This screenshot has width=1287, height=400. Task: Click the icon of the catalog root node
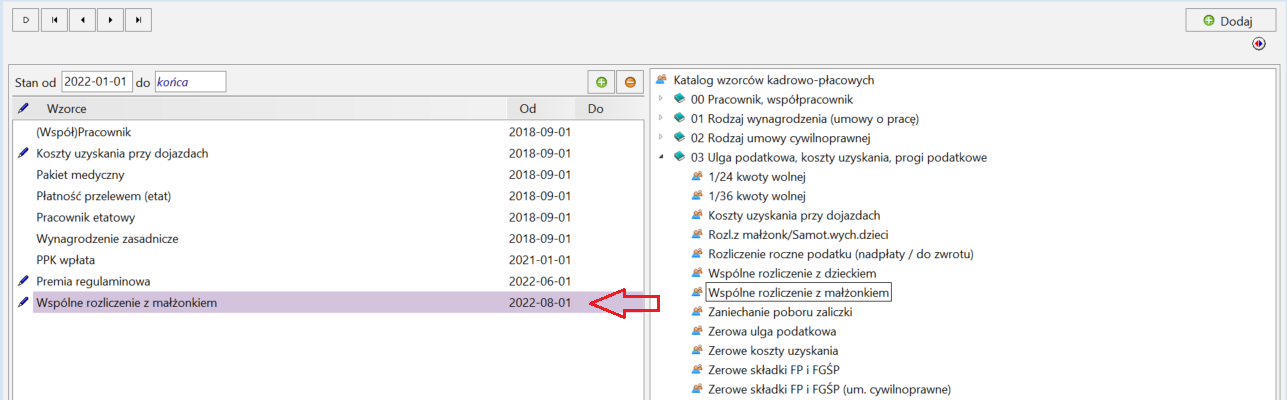[662, 79]
